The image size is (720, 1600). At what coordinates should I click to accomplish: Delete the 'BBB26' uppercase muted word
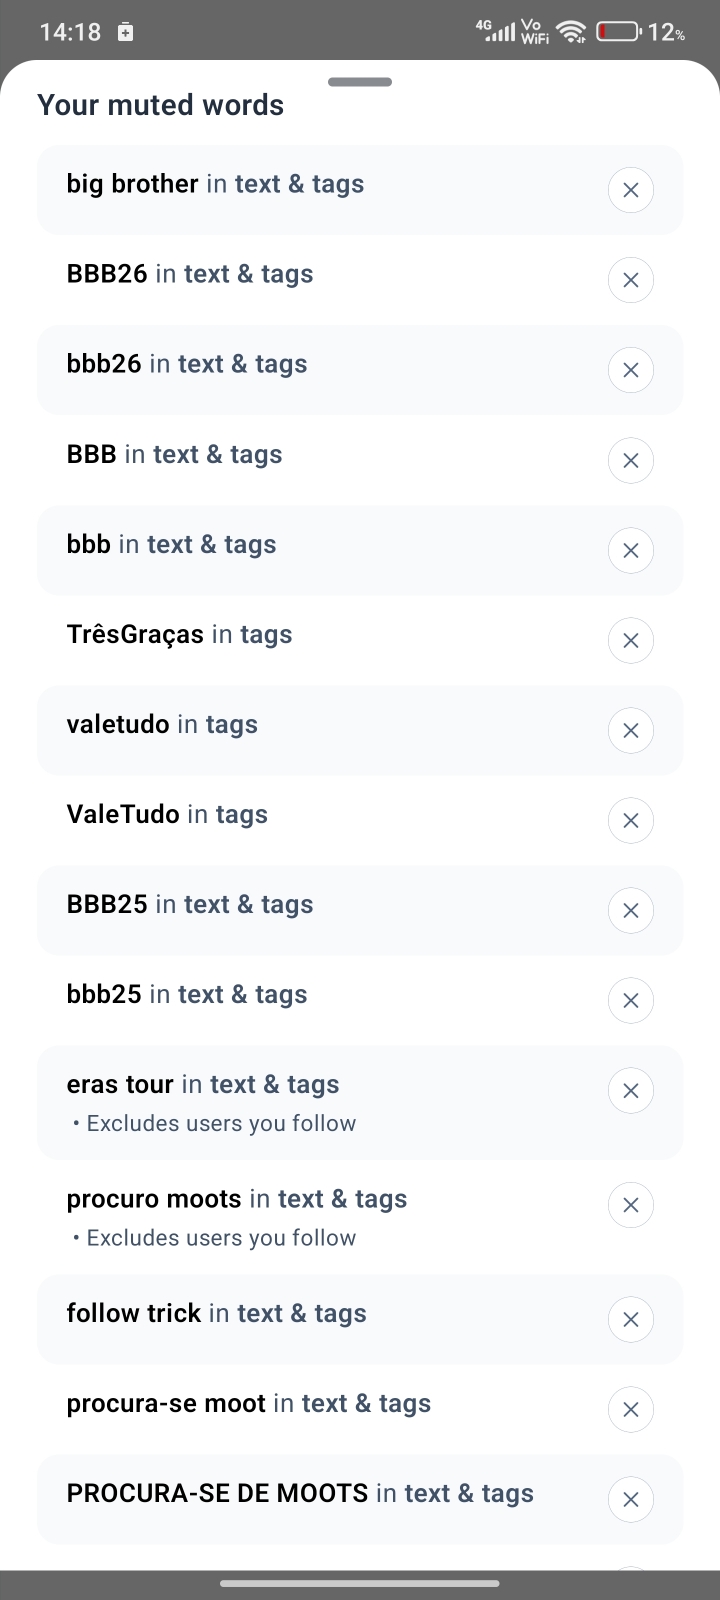[x=630, y=280]
